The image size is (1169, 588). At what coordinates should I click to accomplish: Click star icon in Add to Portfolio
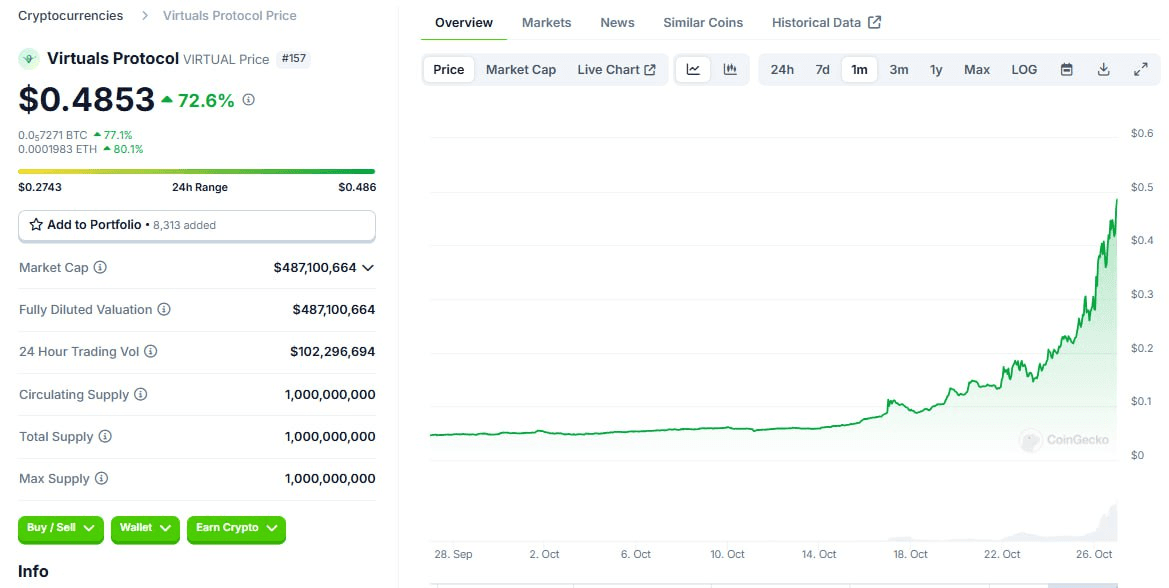(36, 224)
